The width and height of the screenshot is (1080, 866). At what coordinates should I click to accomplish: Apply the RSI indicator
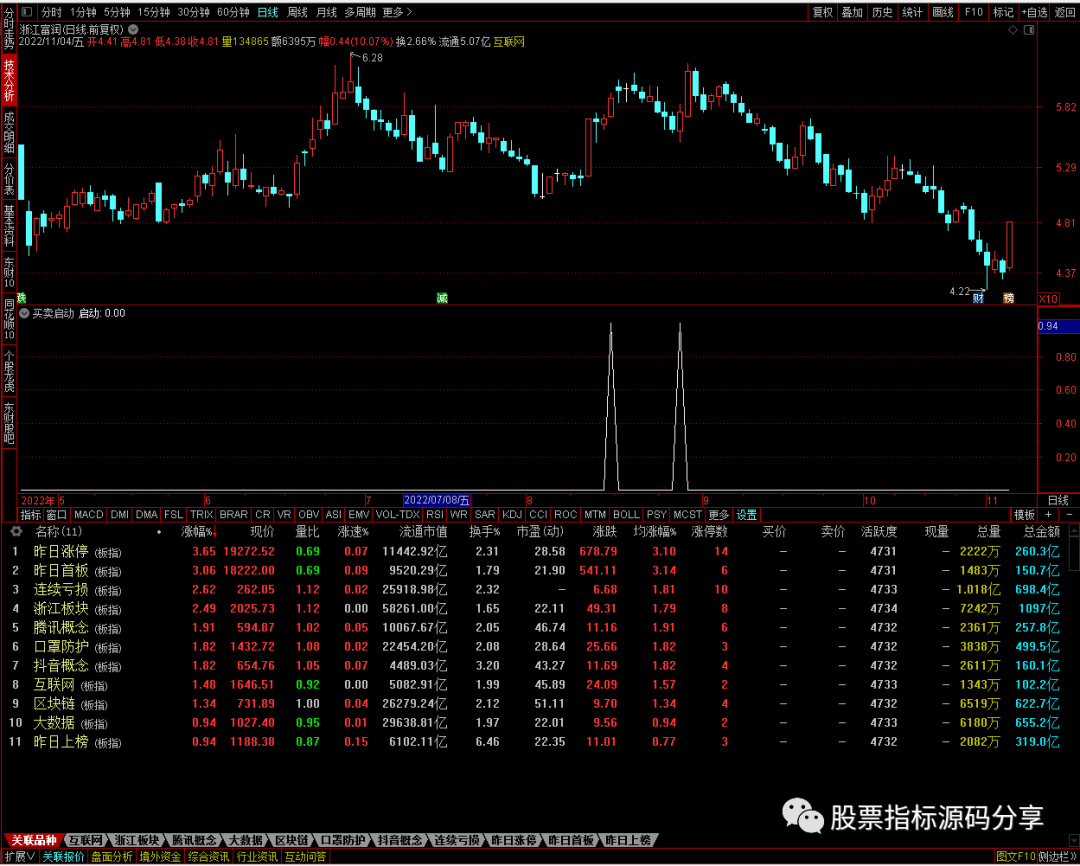coord(435,515)
